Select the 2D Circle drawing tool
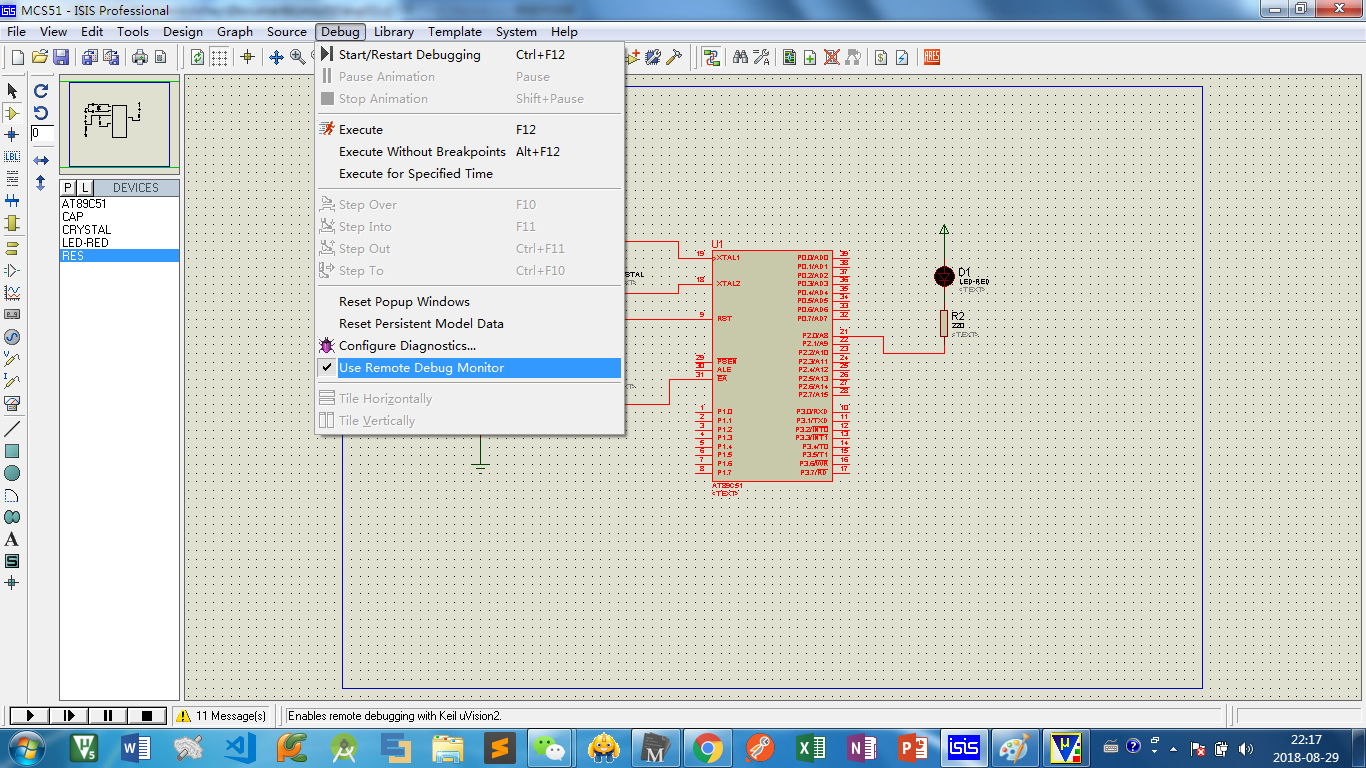Viewport: 1366px width, 768px height. click(12, 473)
